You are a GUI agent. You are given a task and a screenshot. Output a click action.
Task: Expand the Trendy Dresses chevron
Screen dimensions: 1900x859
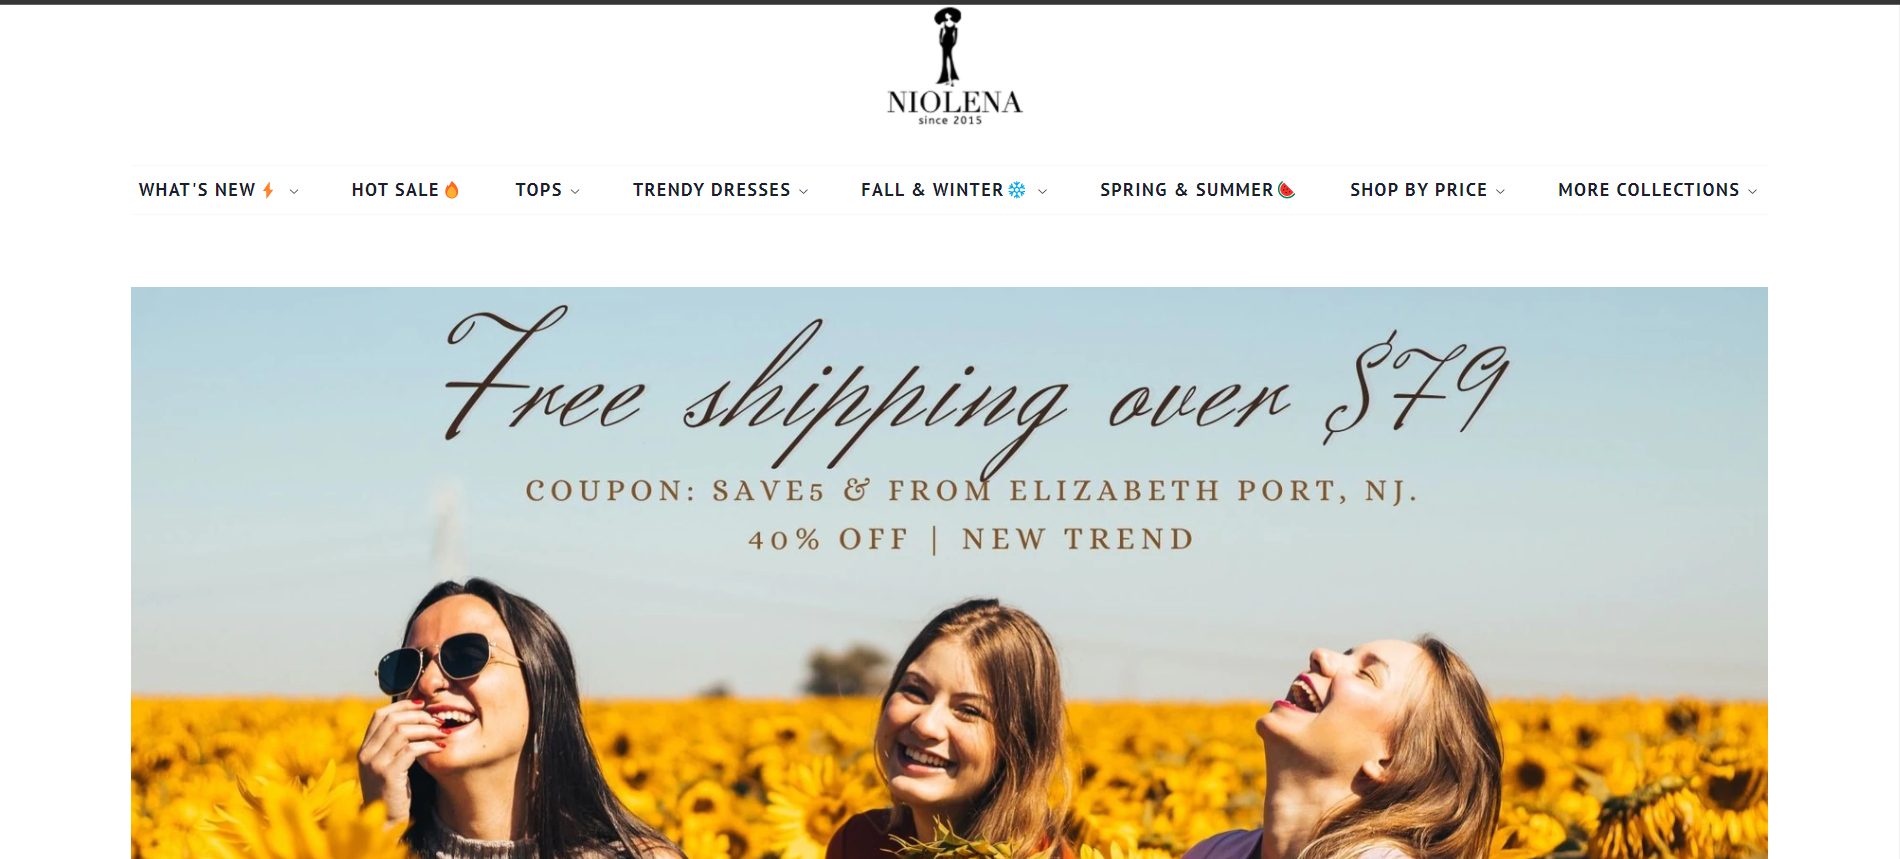804,191
